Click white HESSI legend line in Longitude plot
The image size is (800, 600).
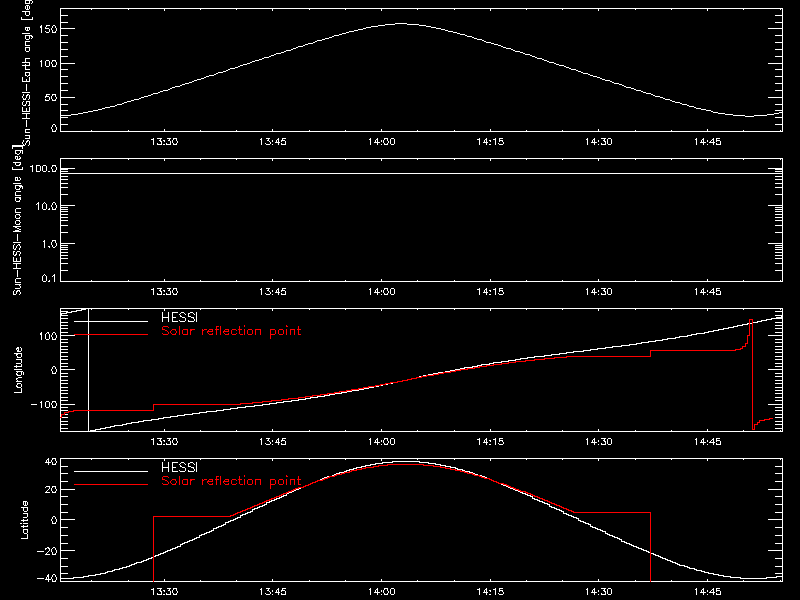tap(111, 321)
